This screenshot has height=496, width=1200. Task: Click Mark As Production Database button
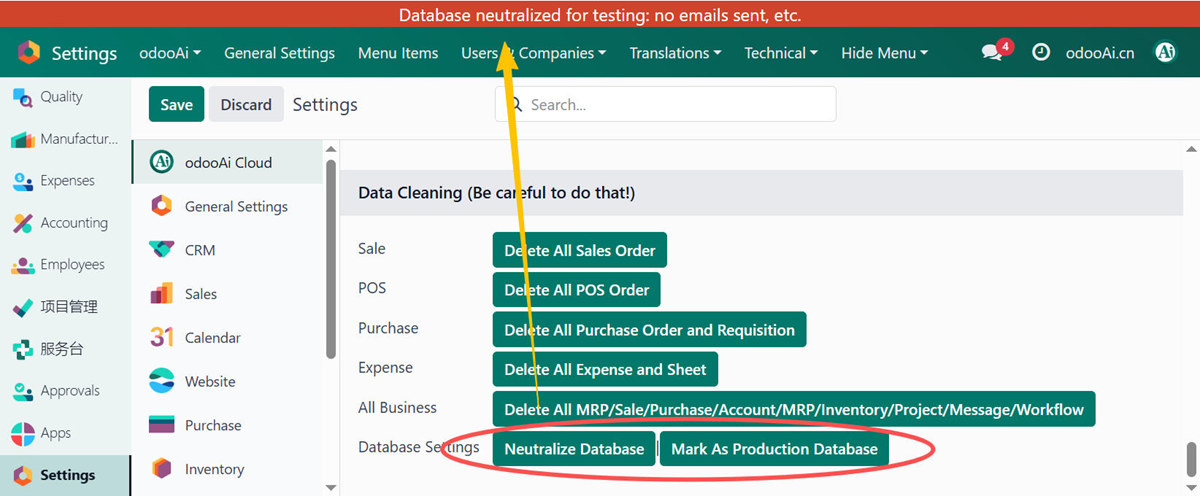(774, 449)
